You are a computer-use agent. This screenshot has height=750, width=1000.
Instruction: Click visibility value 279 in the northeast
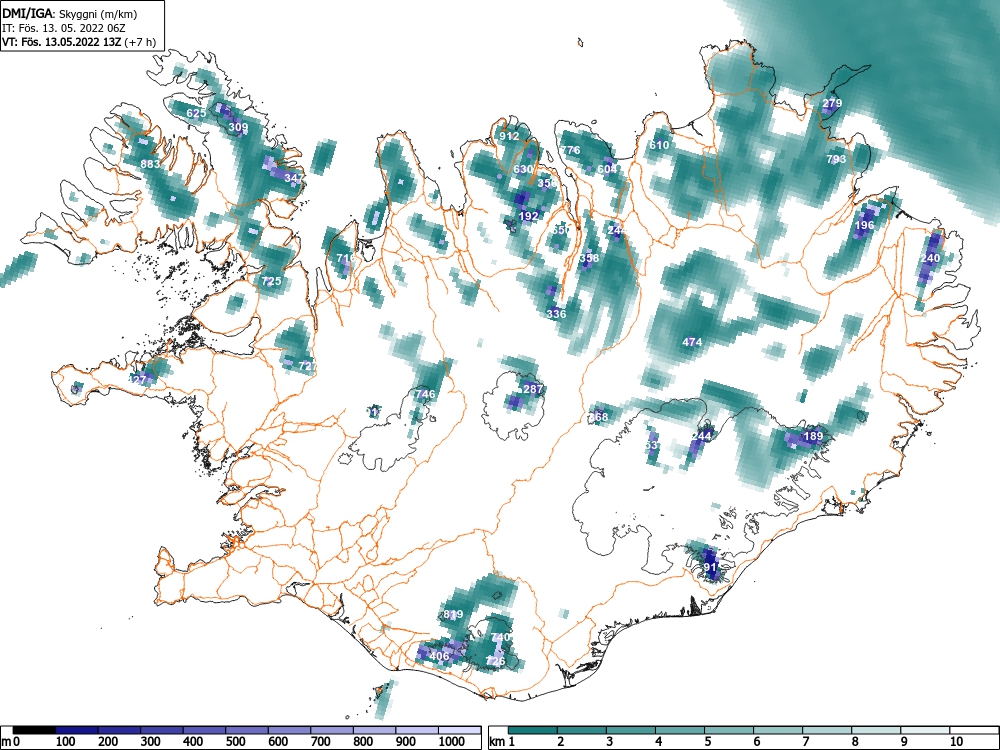(832, 103)
